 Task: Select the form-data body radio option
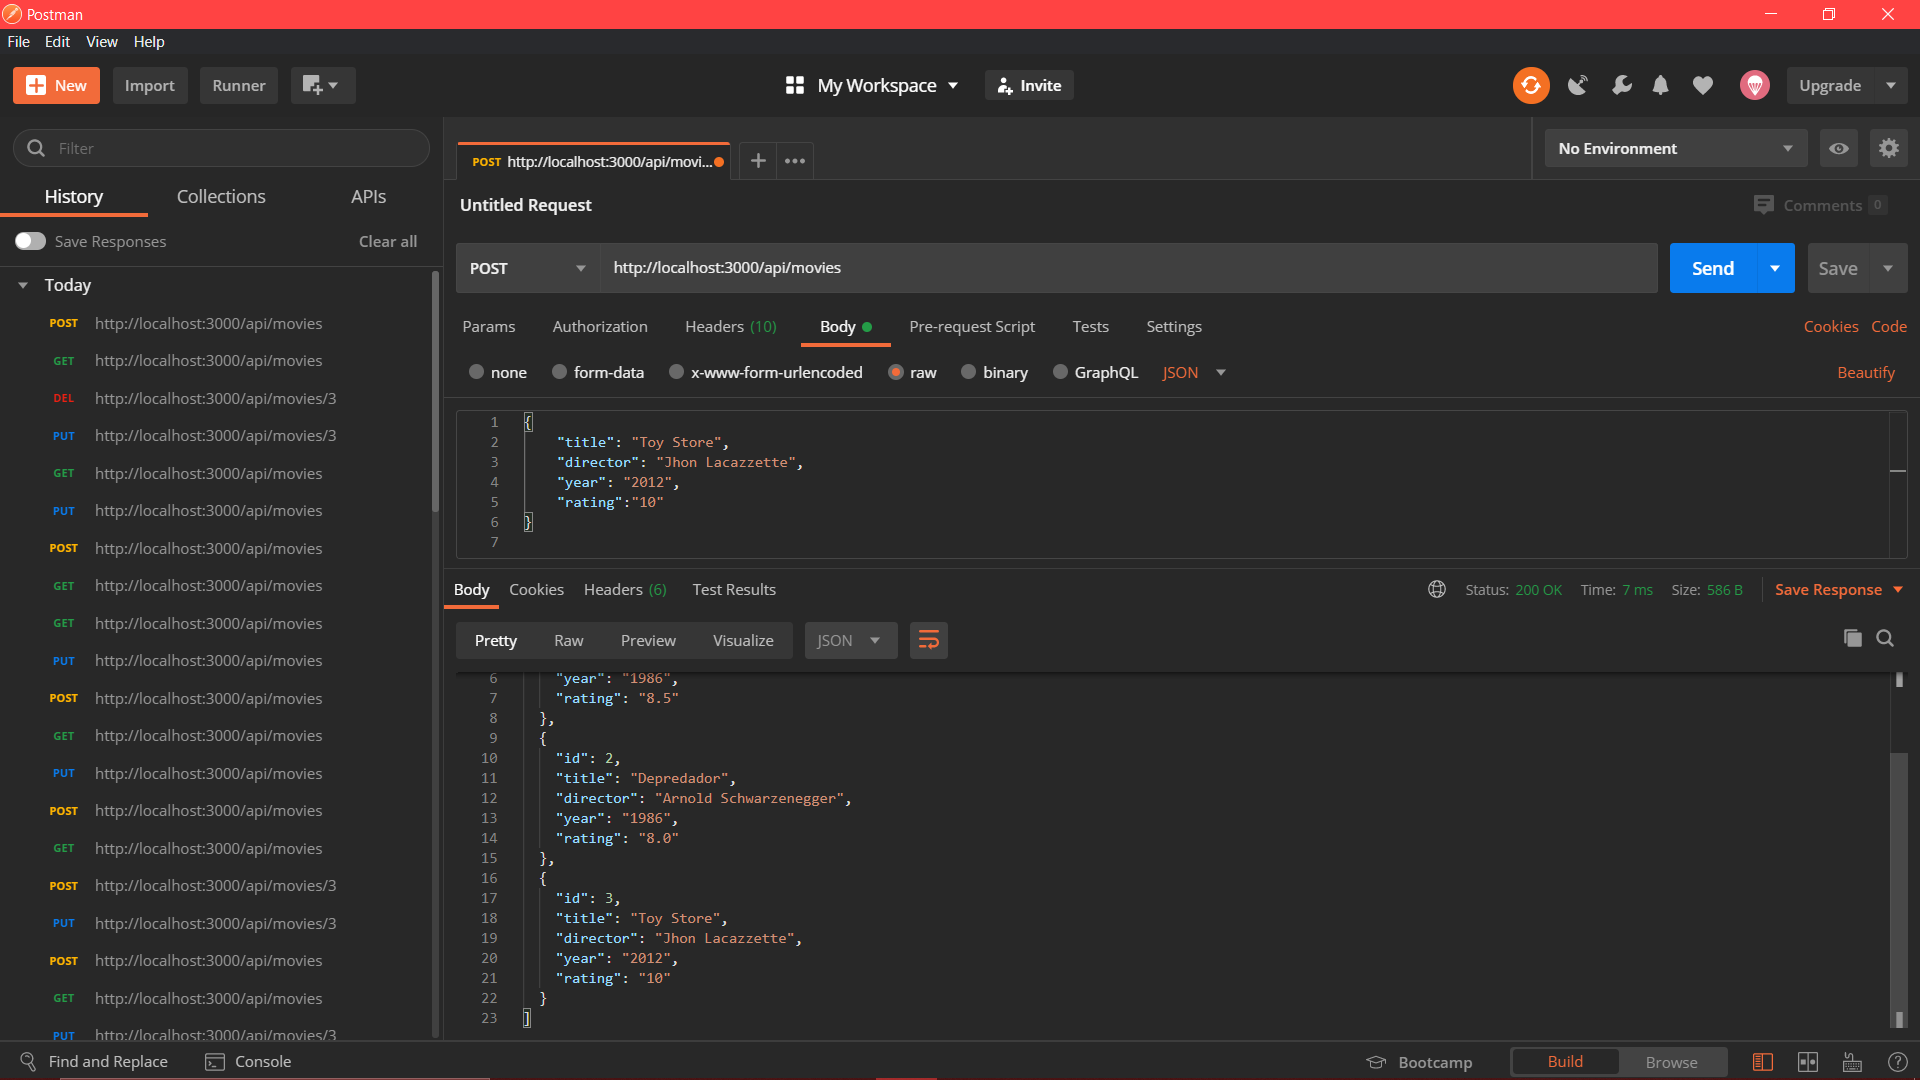pos(560,372)
